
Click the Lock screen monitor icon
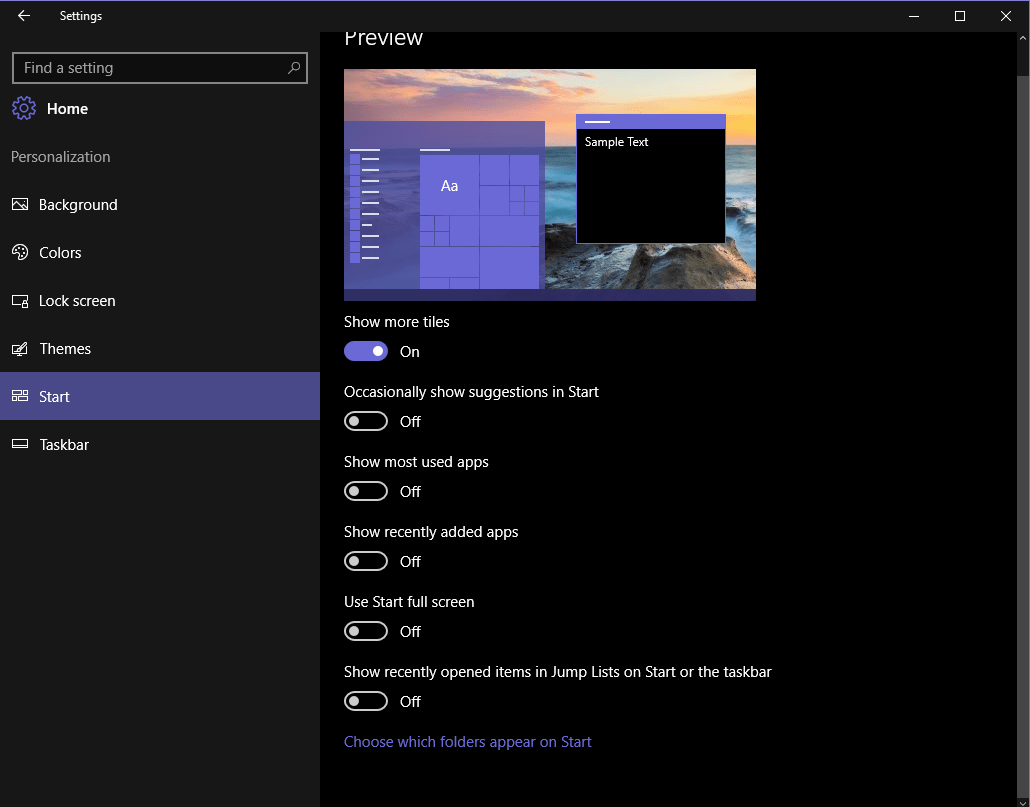click(x=22, y=300)
